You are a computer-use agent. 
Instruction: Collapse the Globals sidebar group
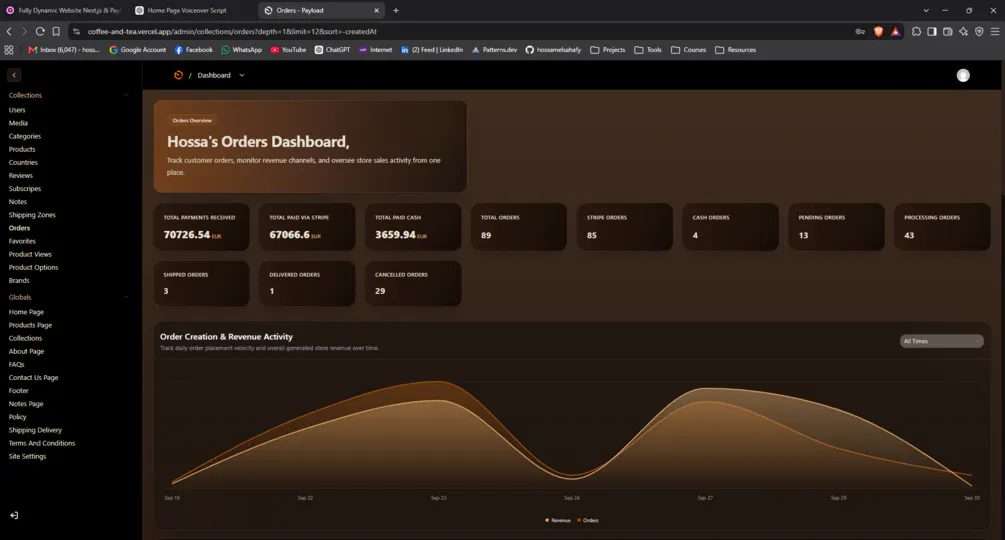[126, 297]
